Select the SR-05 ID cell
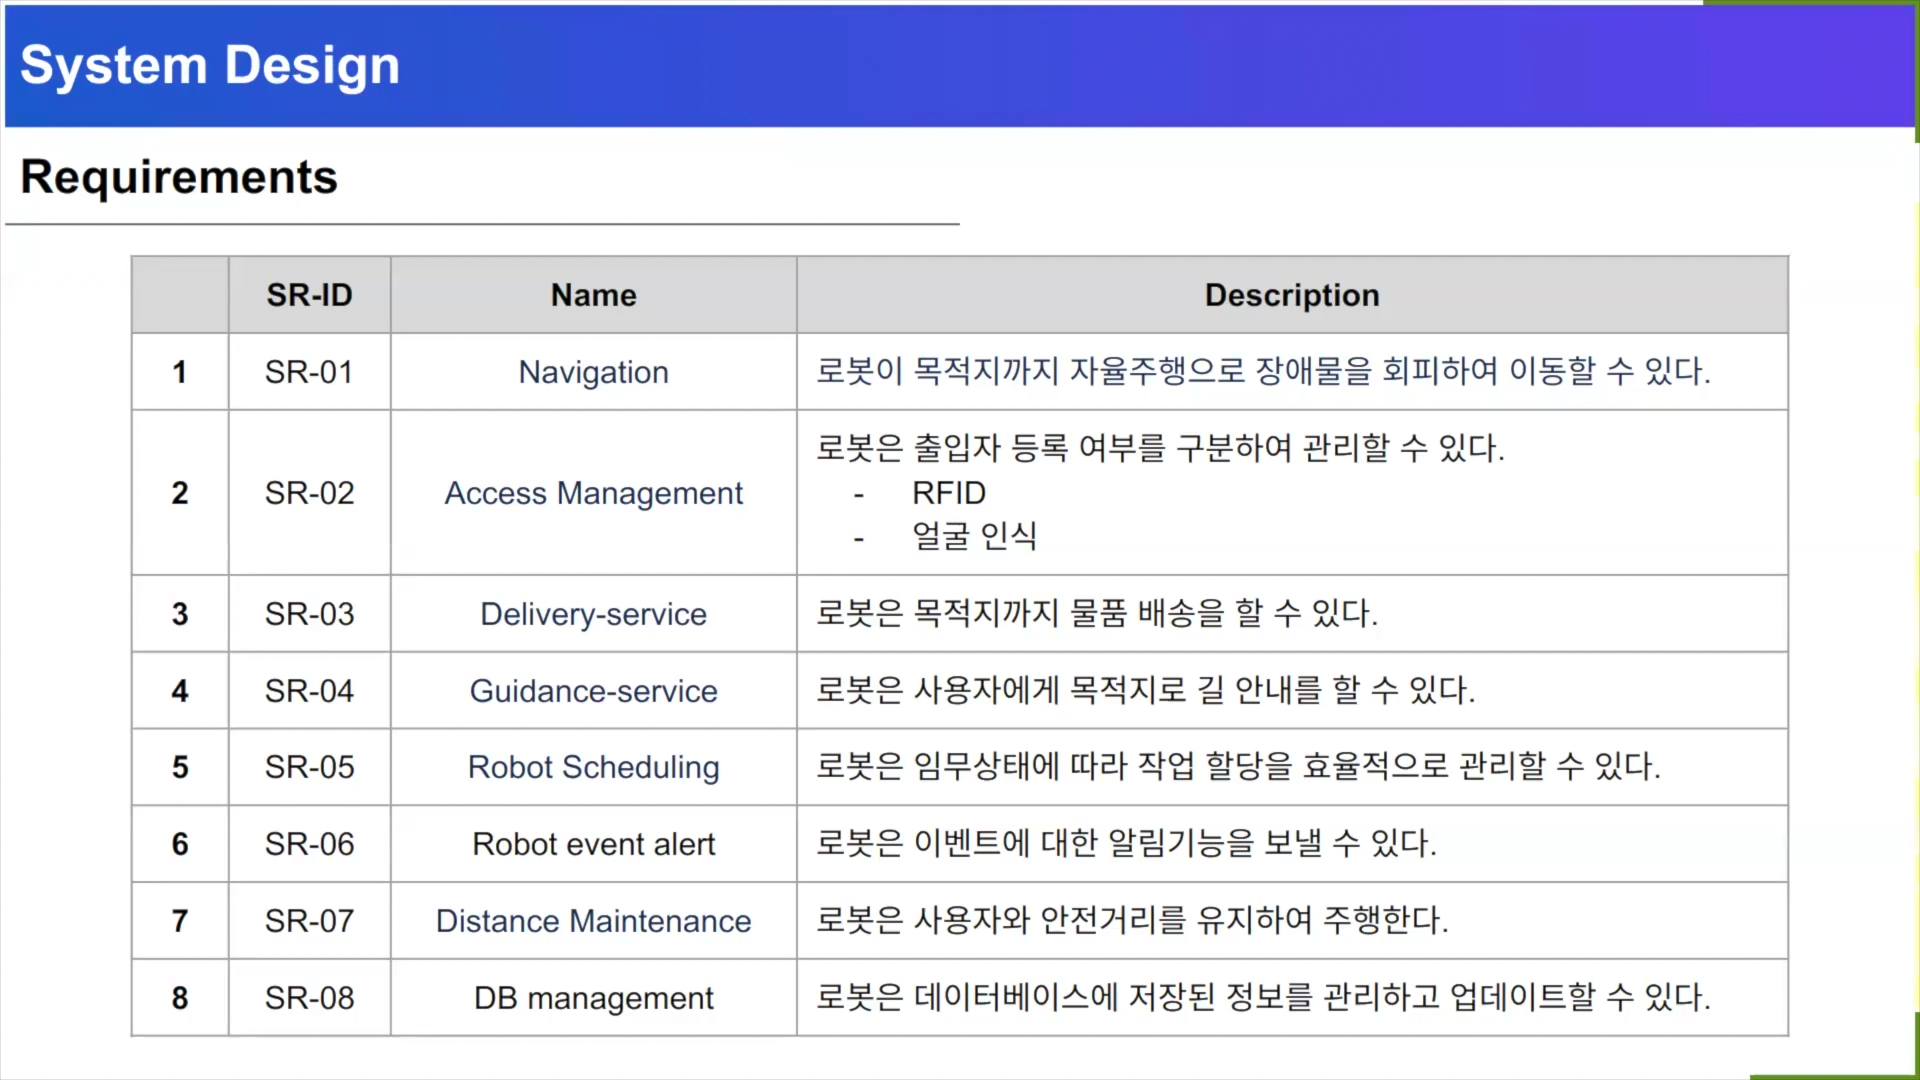This screenshot has width=1920, height=1080. click(309, 767)
